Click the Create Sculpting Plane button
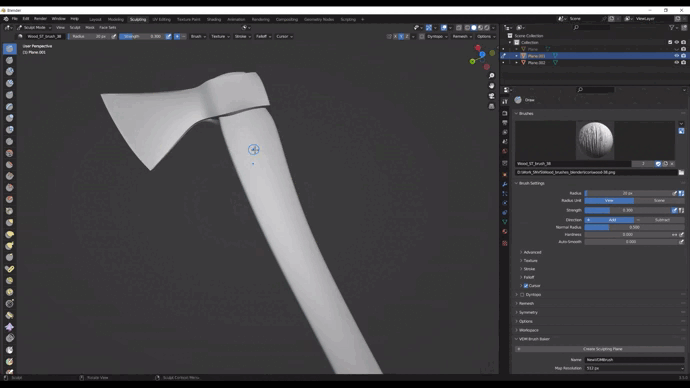This screenshot has height=388, width=690. pyautogui.click(x=600, y=349)
